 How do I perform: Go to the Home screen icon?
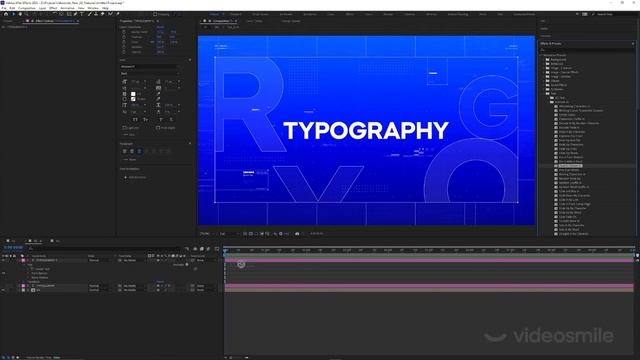pyautogui.click(x=6, y=14)
